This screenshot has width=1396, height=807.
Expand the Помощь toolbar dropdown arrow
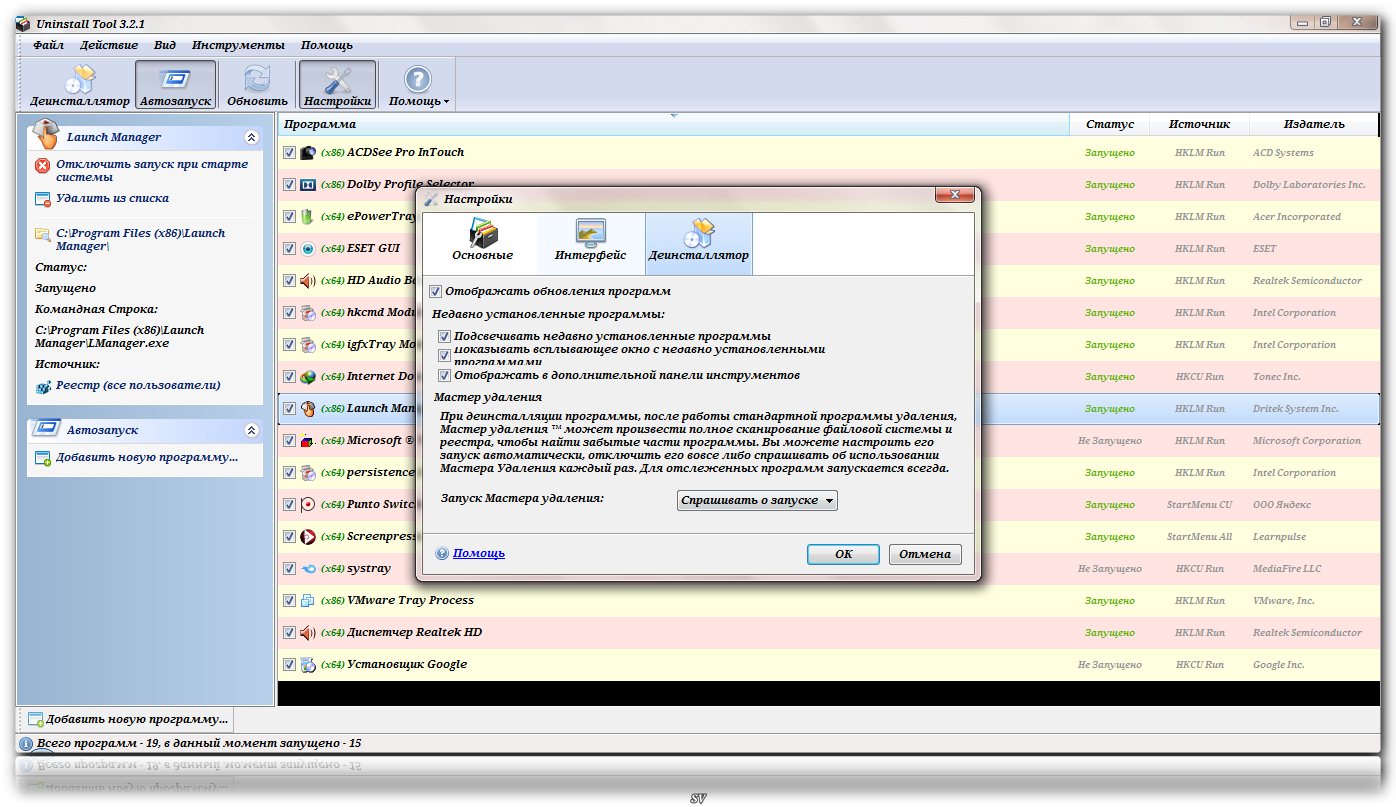pos(446,102)
